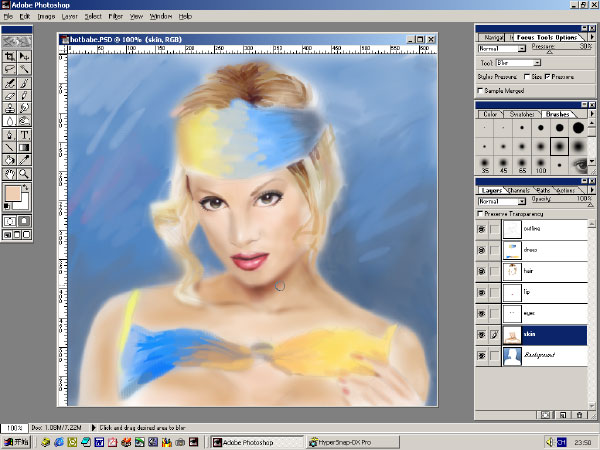Image resolution: width=600 pixels, height=450 pixels.
Task: Click the add layer mask button
Action: point(546,415)
